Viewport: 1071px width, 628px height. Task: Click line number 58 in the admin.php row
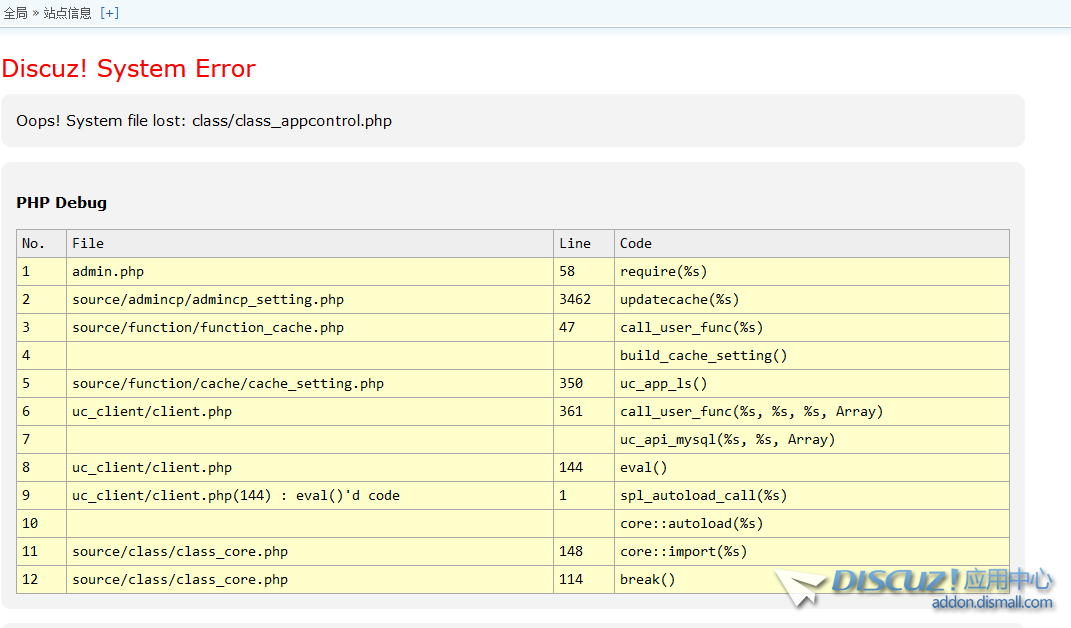pyautogui.click(x=584, y=271)
